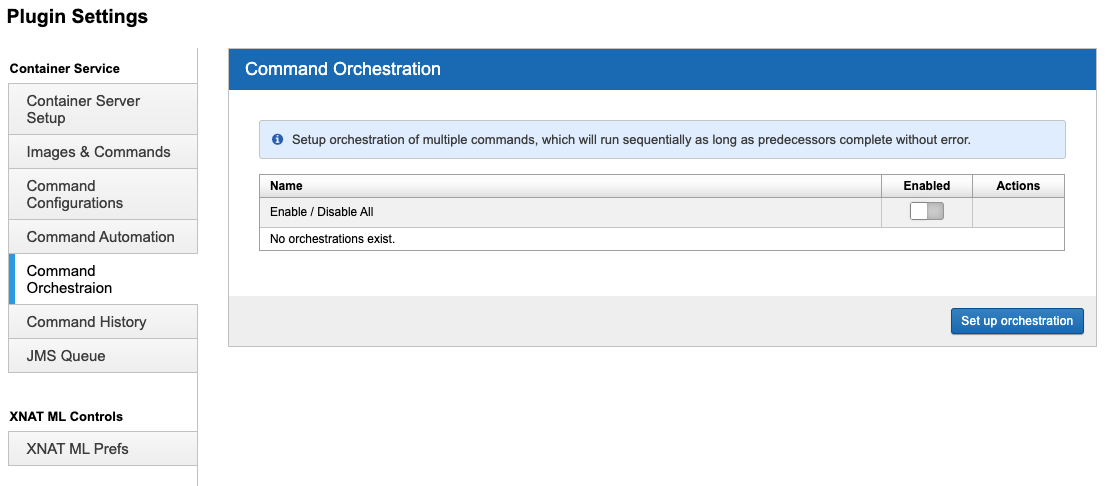Click the info icon in the blue notice
The image size is (1105, 486).
coord(277,140)
